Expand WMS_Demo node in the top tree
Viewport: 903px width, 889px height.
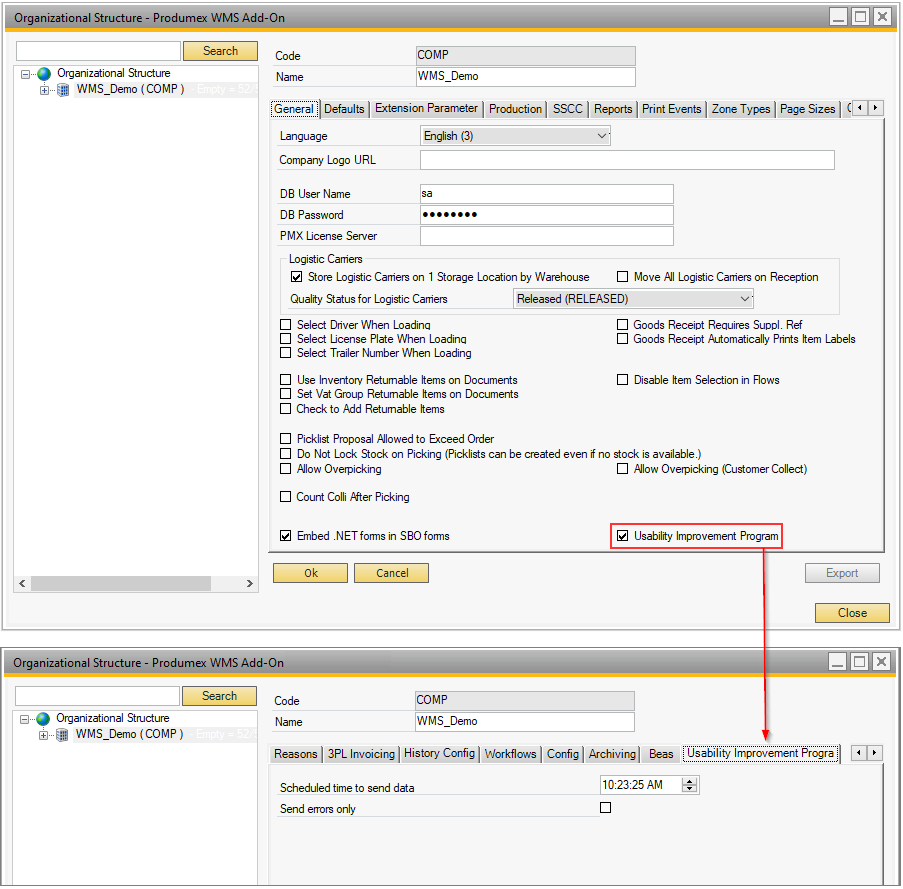pos(44,90)
